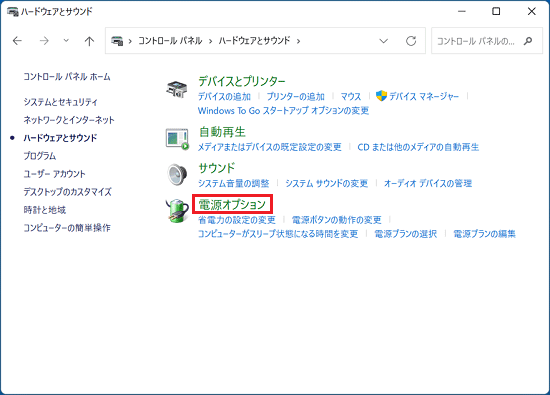Open デバイス マネージャー link

pos(424,96)
